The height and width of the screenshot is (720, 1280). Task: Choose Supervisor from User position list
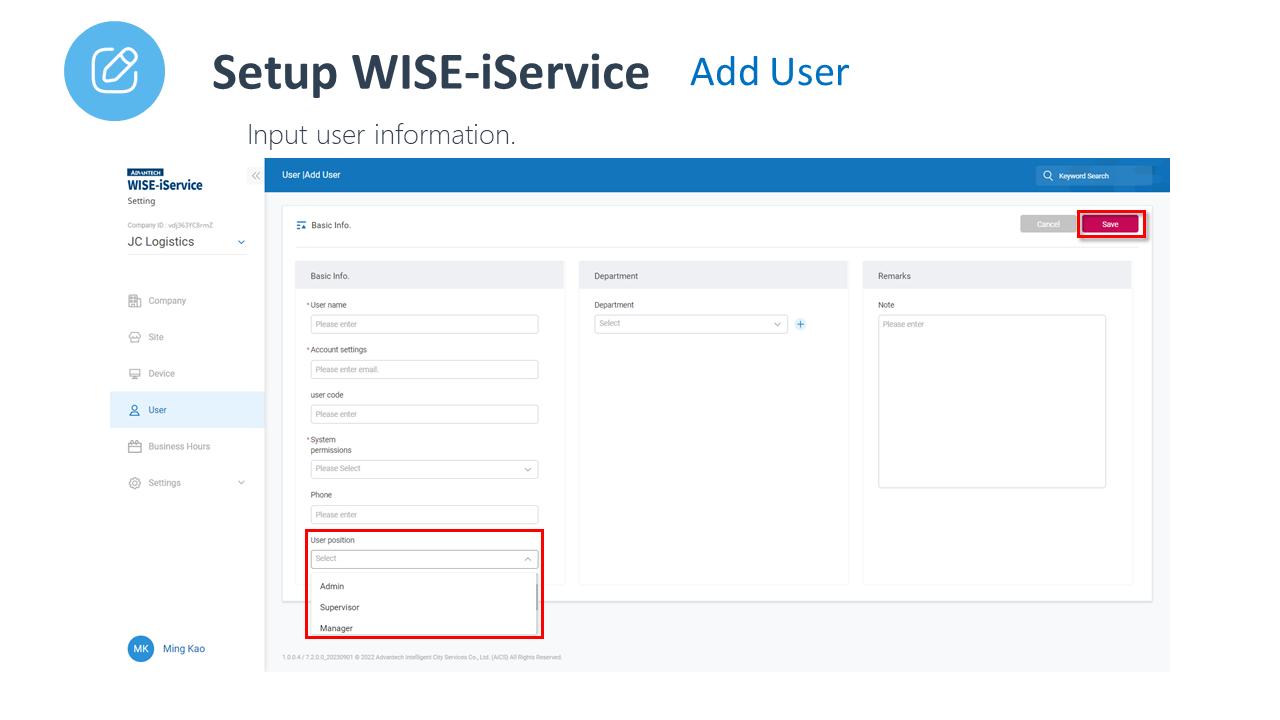point(340,608)
